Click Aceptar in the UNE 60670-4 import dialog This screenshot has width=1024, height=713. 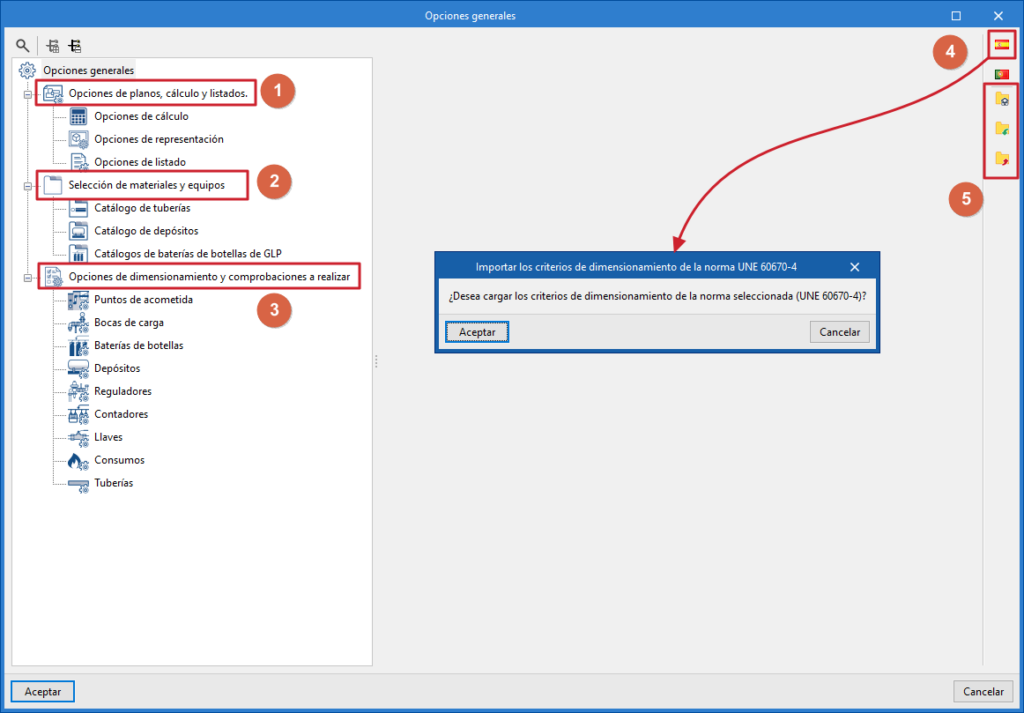pyautogui.click(x=477, y=332)
